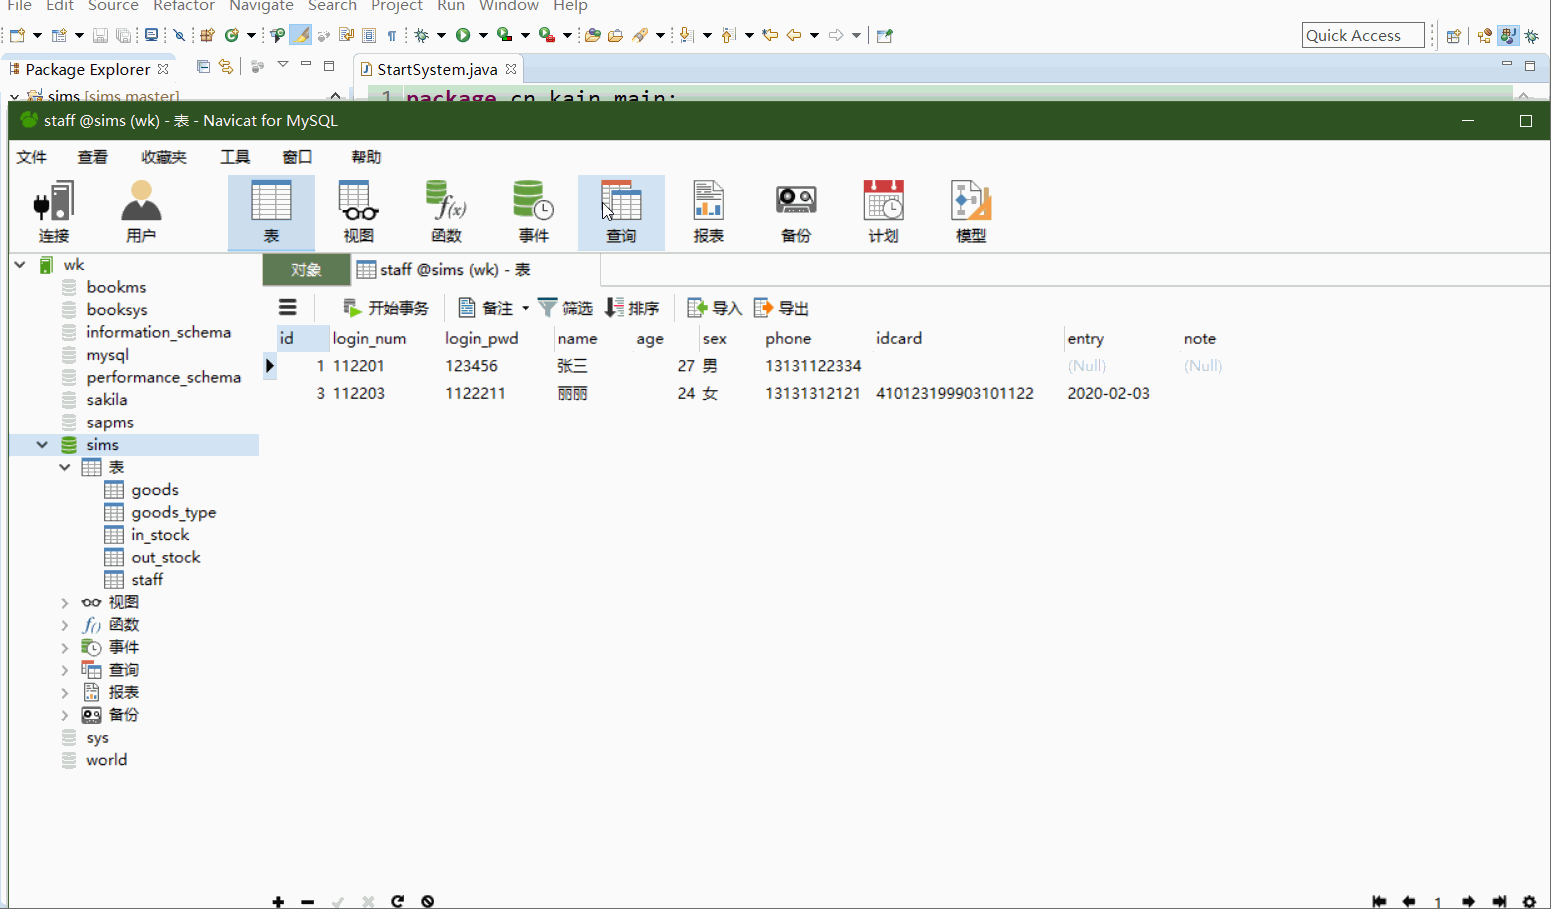
Task: Open the 函数 functions toolbar icon
Action: [446, 212]
